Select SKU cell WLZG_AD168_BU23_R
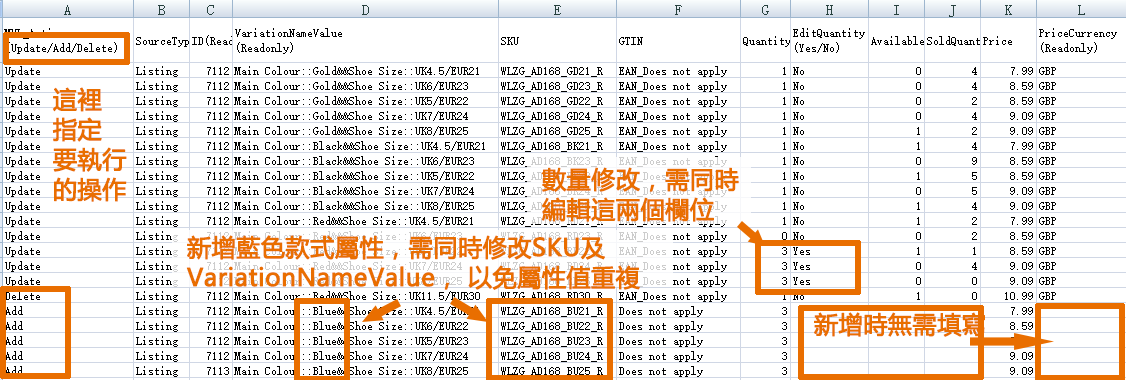Viewport: 1126px width, 380px height. pyautogui.click(x=557, y=341)
